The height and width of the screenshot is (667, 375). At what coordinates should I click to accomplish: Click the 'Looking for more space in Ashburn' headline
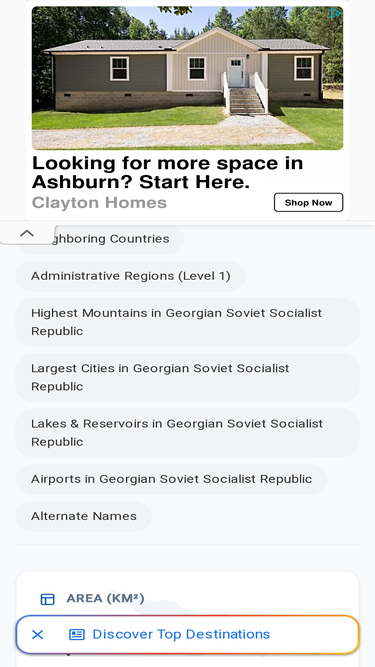(x=168, y=172)
